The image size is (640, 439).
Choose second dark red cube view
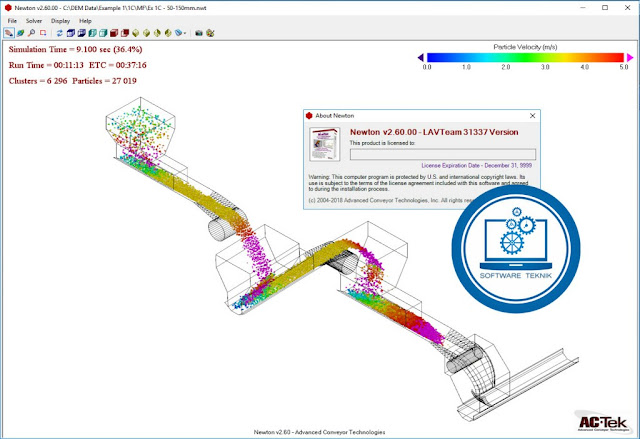pos(125,33)
